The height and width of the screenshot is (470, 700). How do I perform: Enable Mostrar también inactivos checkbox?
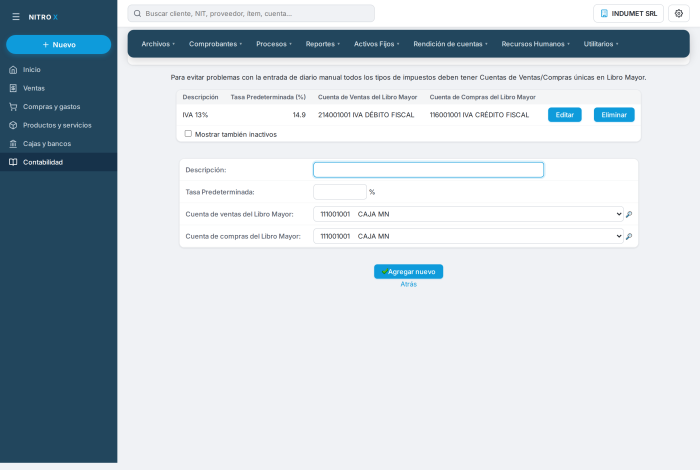[x=188, y=134]
